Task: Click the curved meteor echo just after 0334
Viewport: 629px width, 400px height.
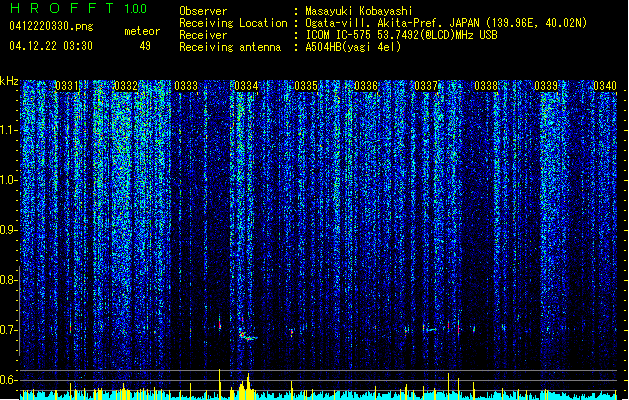Action: [248, 336]
